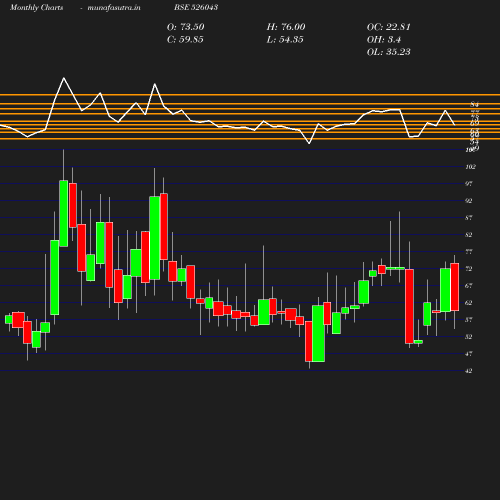This screenshot has width=500, height=500.
Task: Click the most recent red candlestick
Action: (x=455, y=287)
